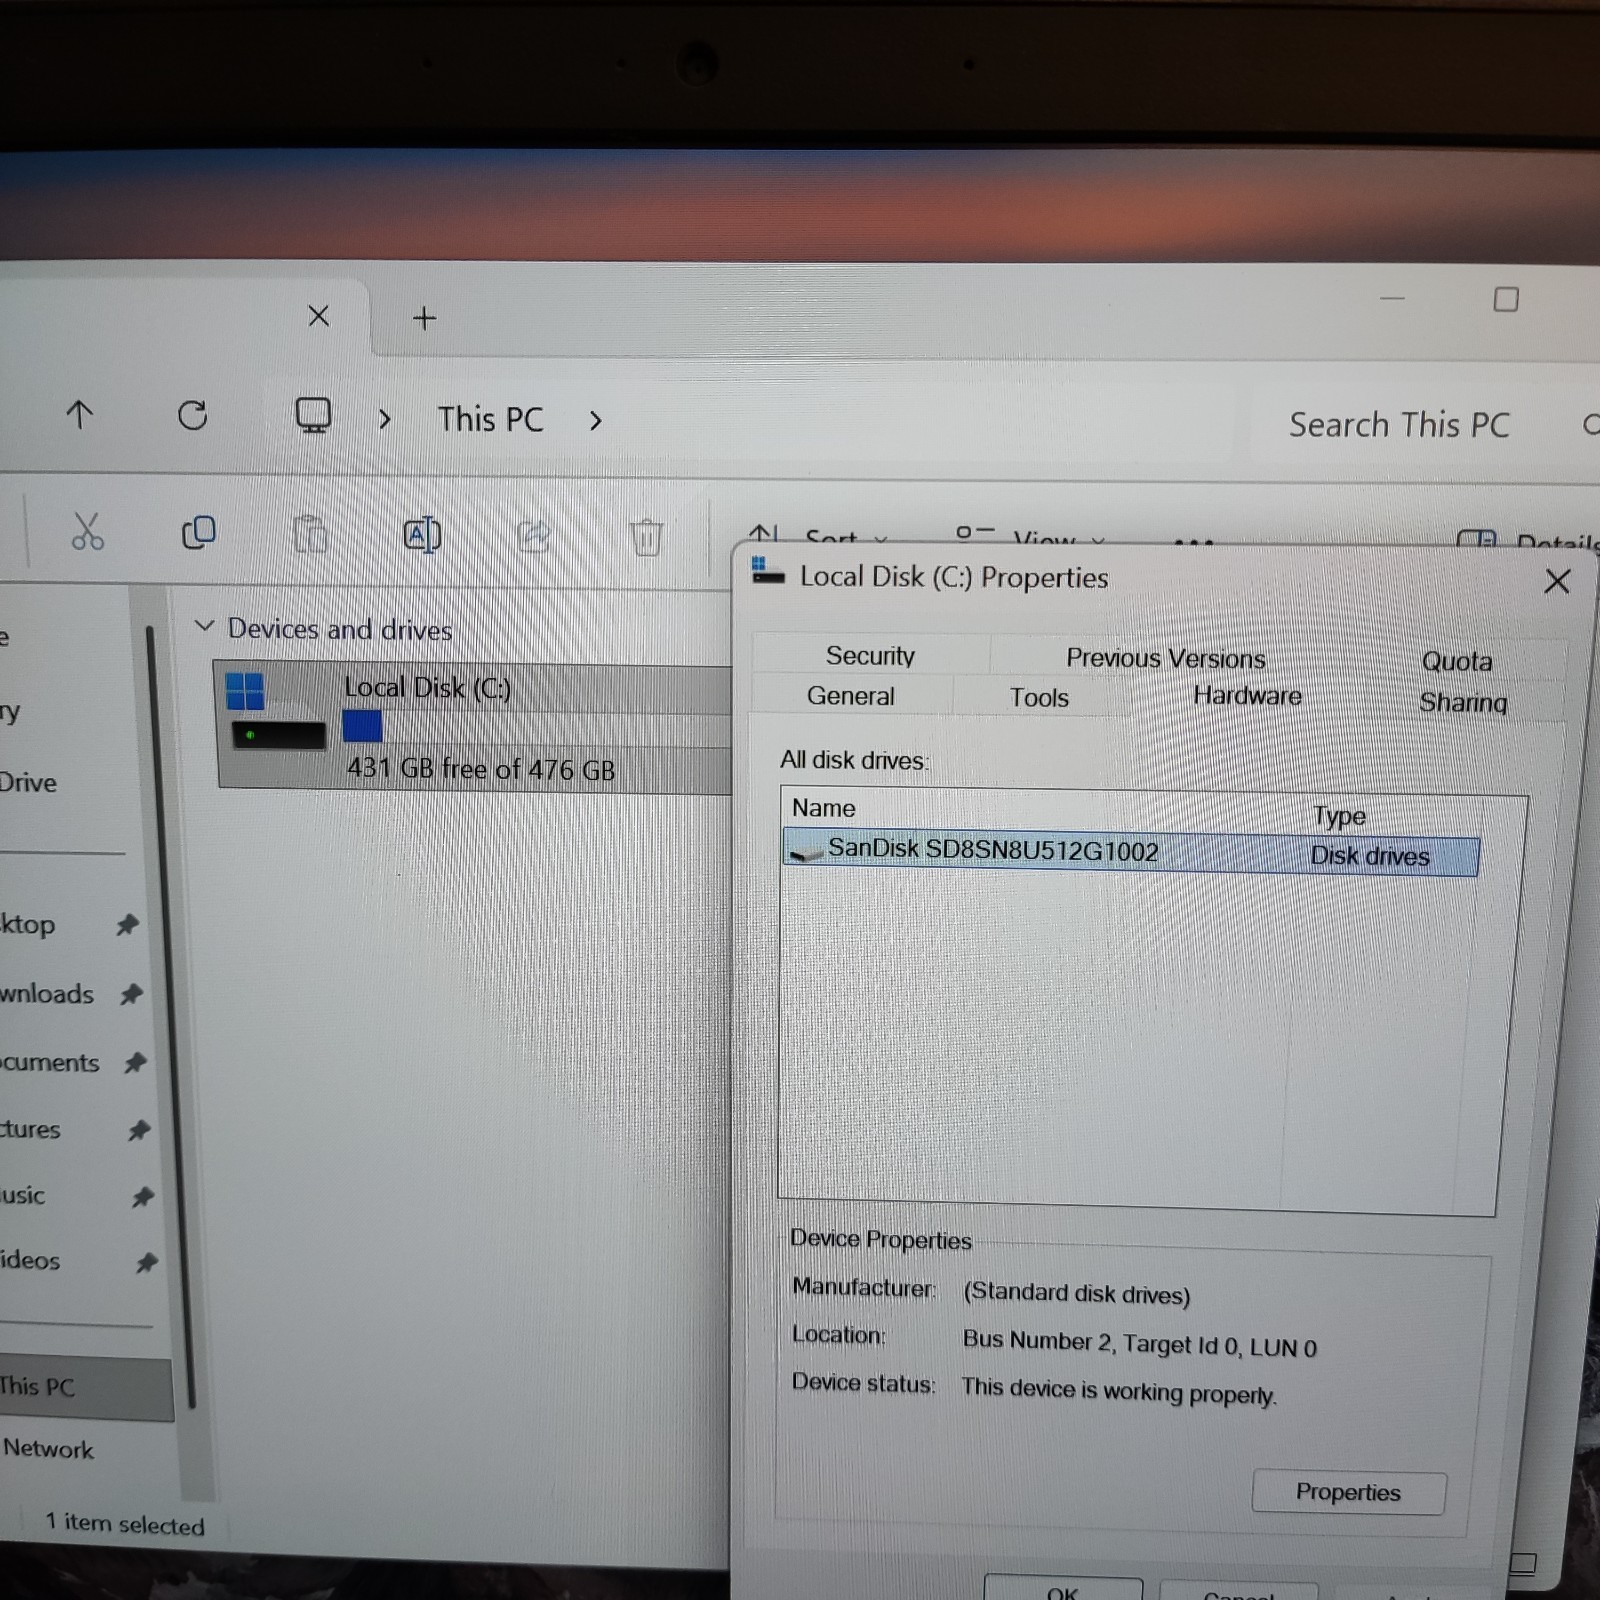Click pin icon next to Downloads
This screenshot has width=1600, height=1600.
coord(131,994)
